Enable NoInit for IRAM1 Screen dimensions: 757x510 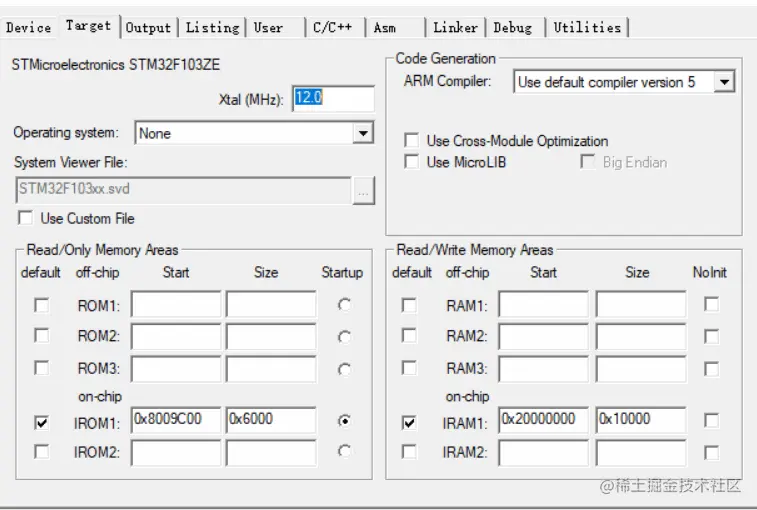coord(711,420)
